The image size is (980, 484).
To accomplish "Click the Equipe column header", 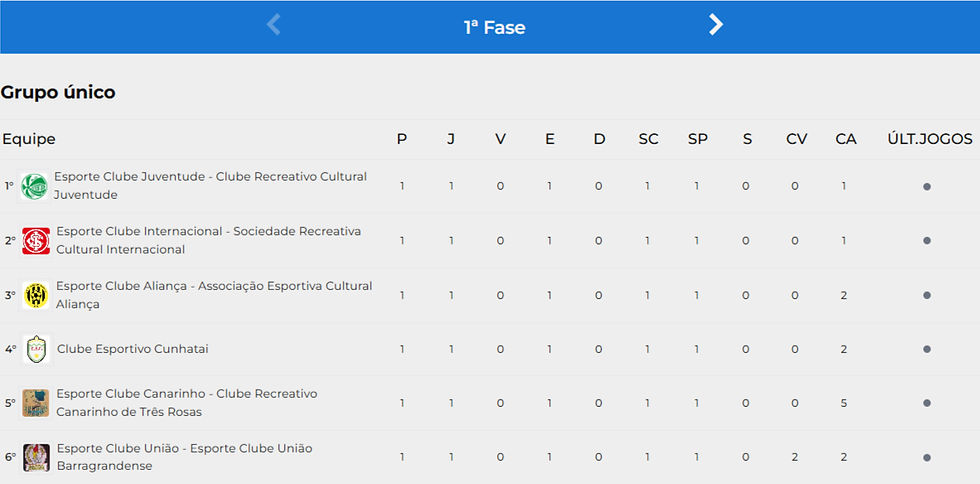I will [29, 139].
